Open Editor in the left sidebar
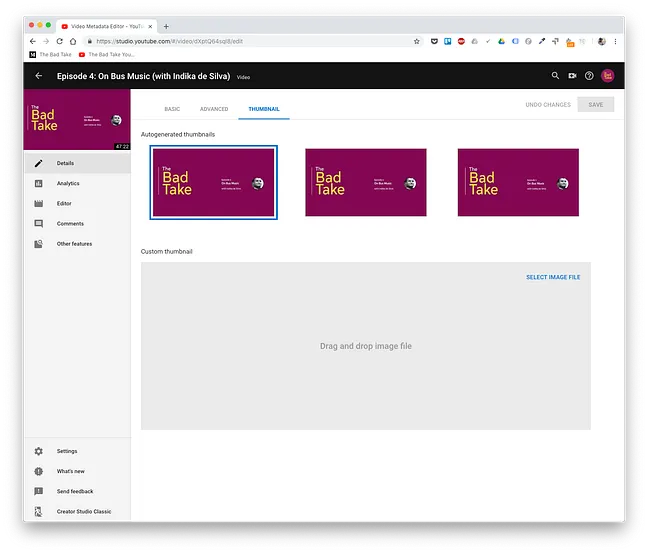 (63, 203)
